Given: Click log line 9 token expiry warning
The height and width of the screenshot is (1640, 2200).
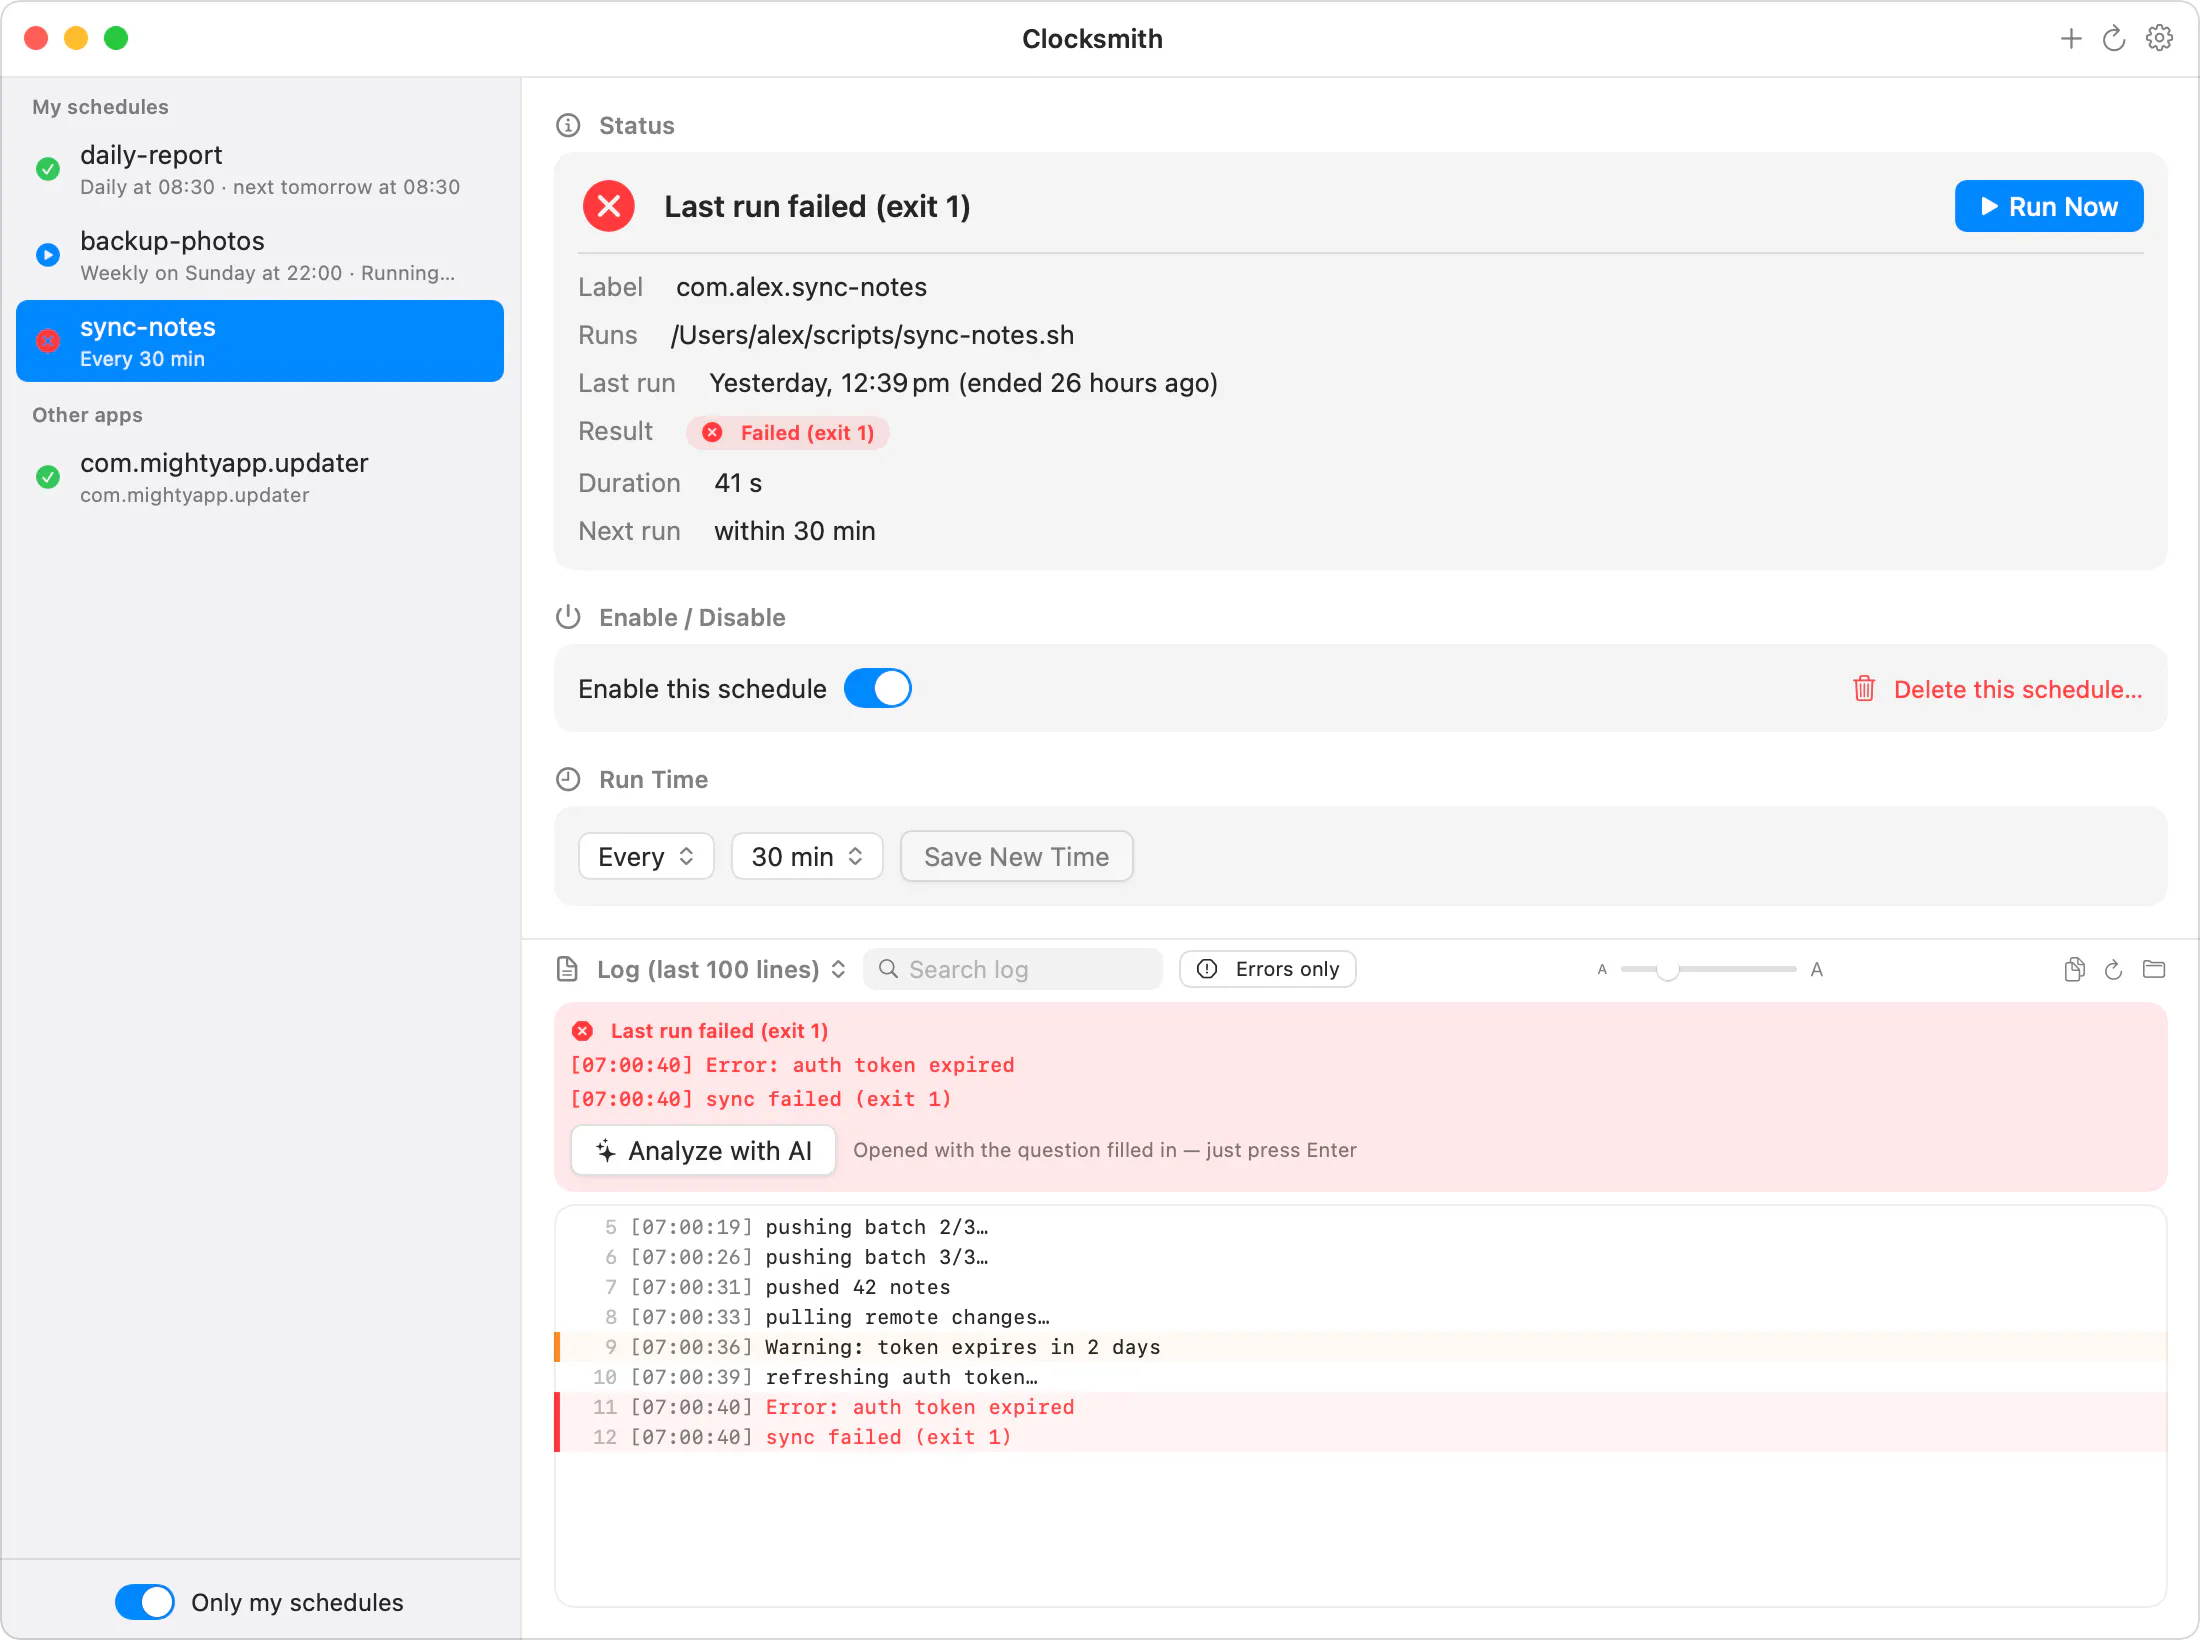Looking at the screenshot, I should coord(1361,1347).
